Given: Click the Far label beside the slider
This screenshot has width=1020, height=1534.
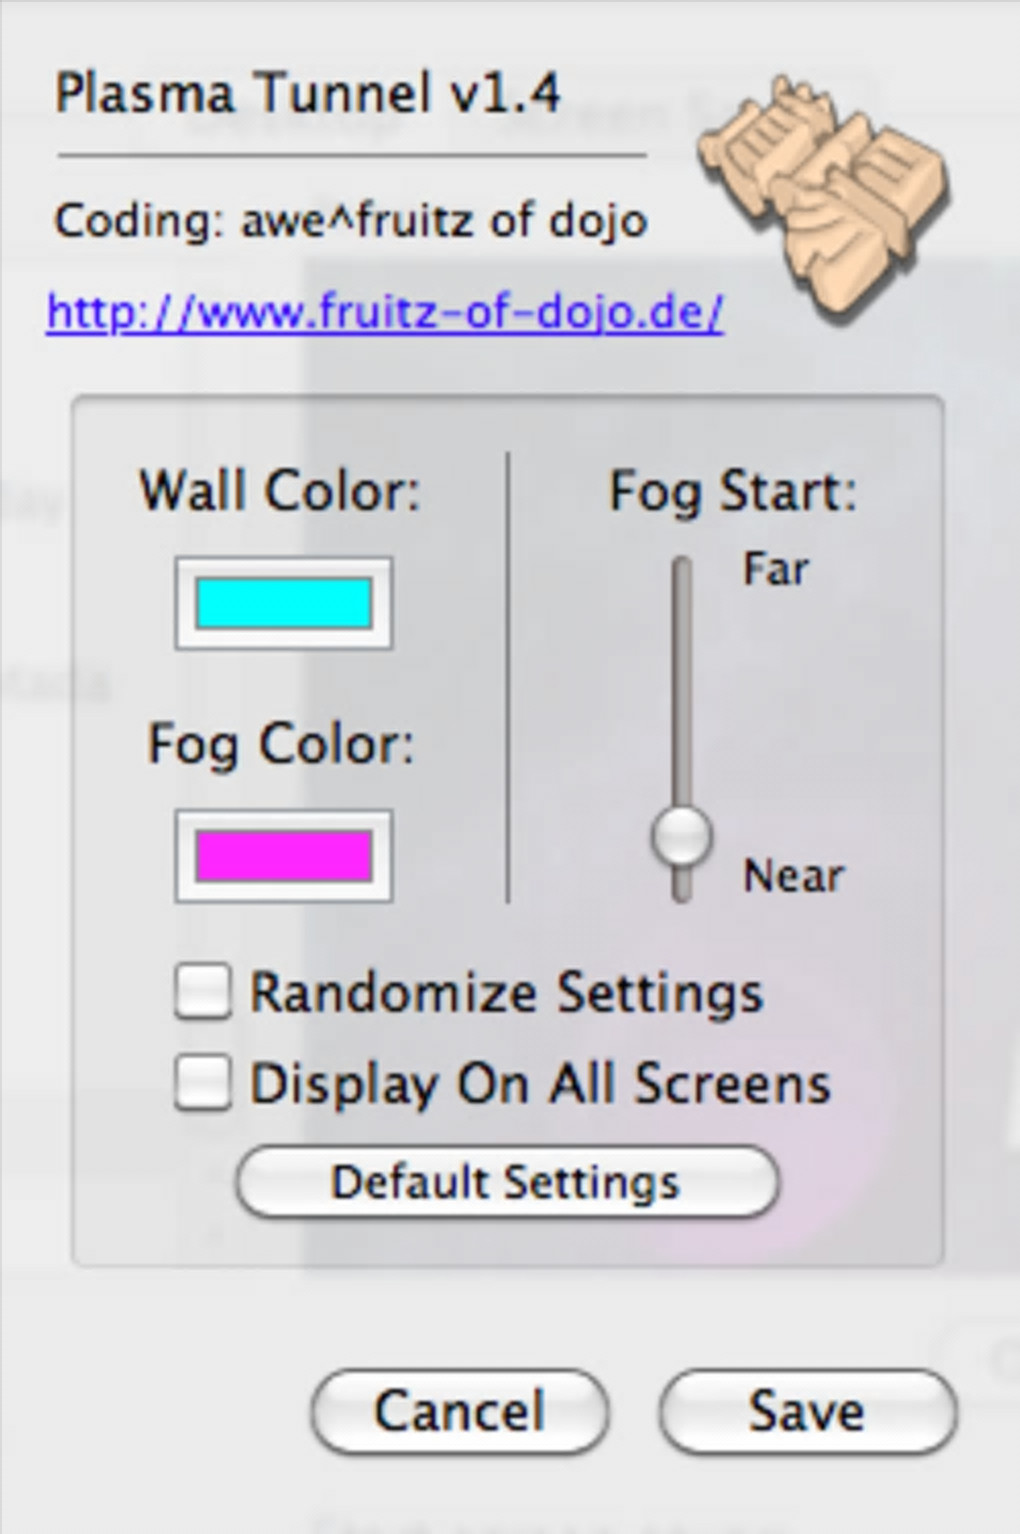Looking at the screenshot, I should pos(775,569).
